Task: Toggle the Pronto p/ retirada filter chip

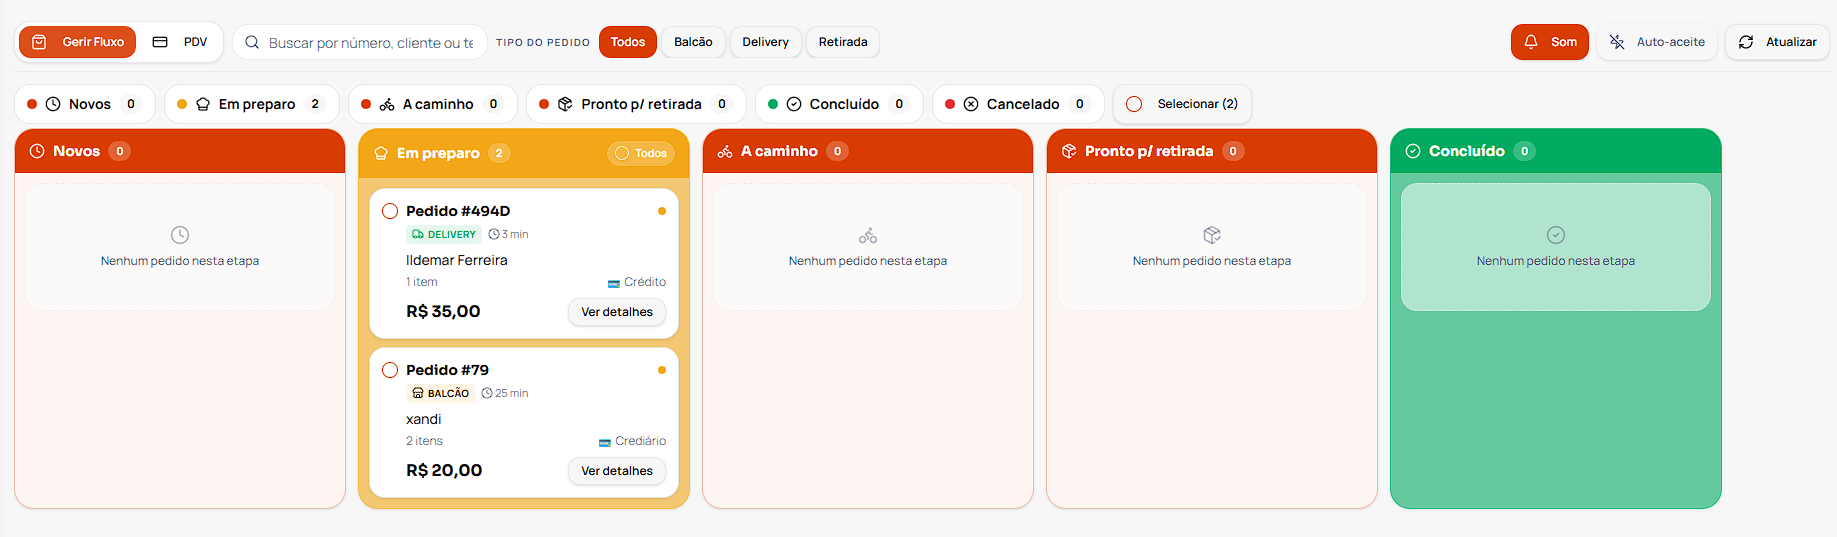Action: pos(636,104)
